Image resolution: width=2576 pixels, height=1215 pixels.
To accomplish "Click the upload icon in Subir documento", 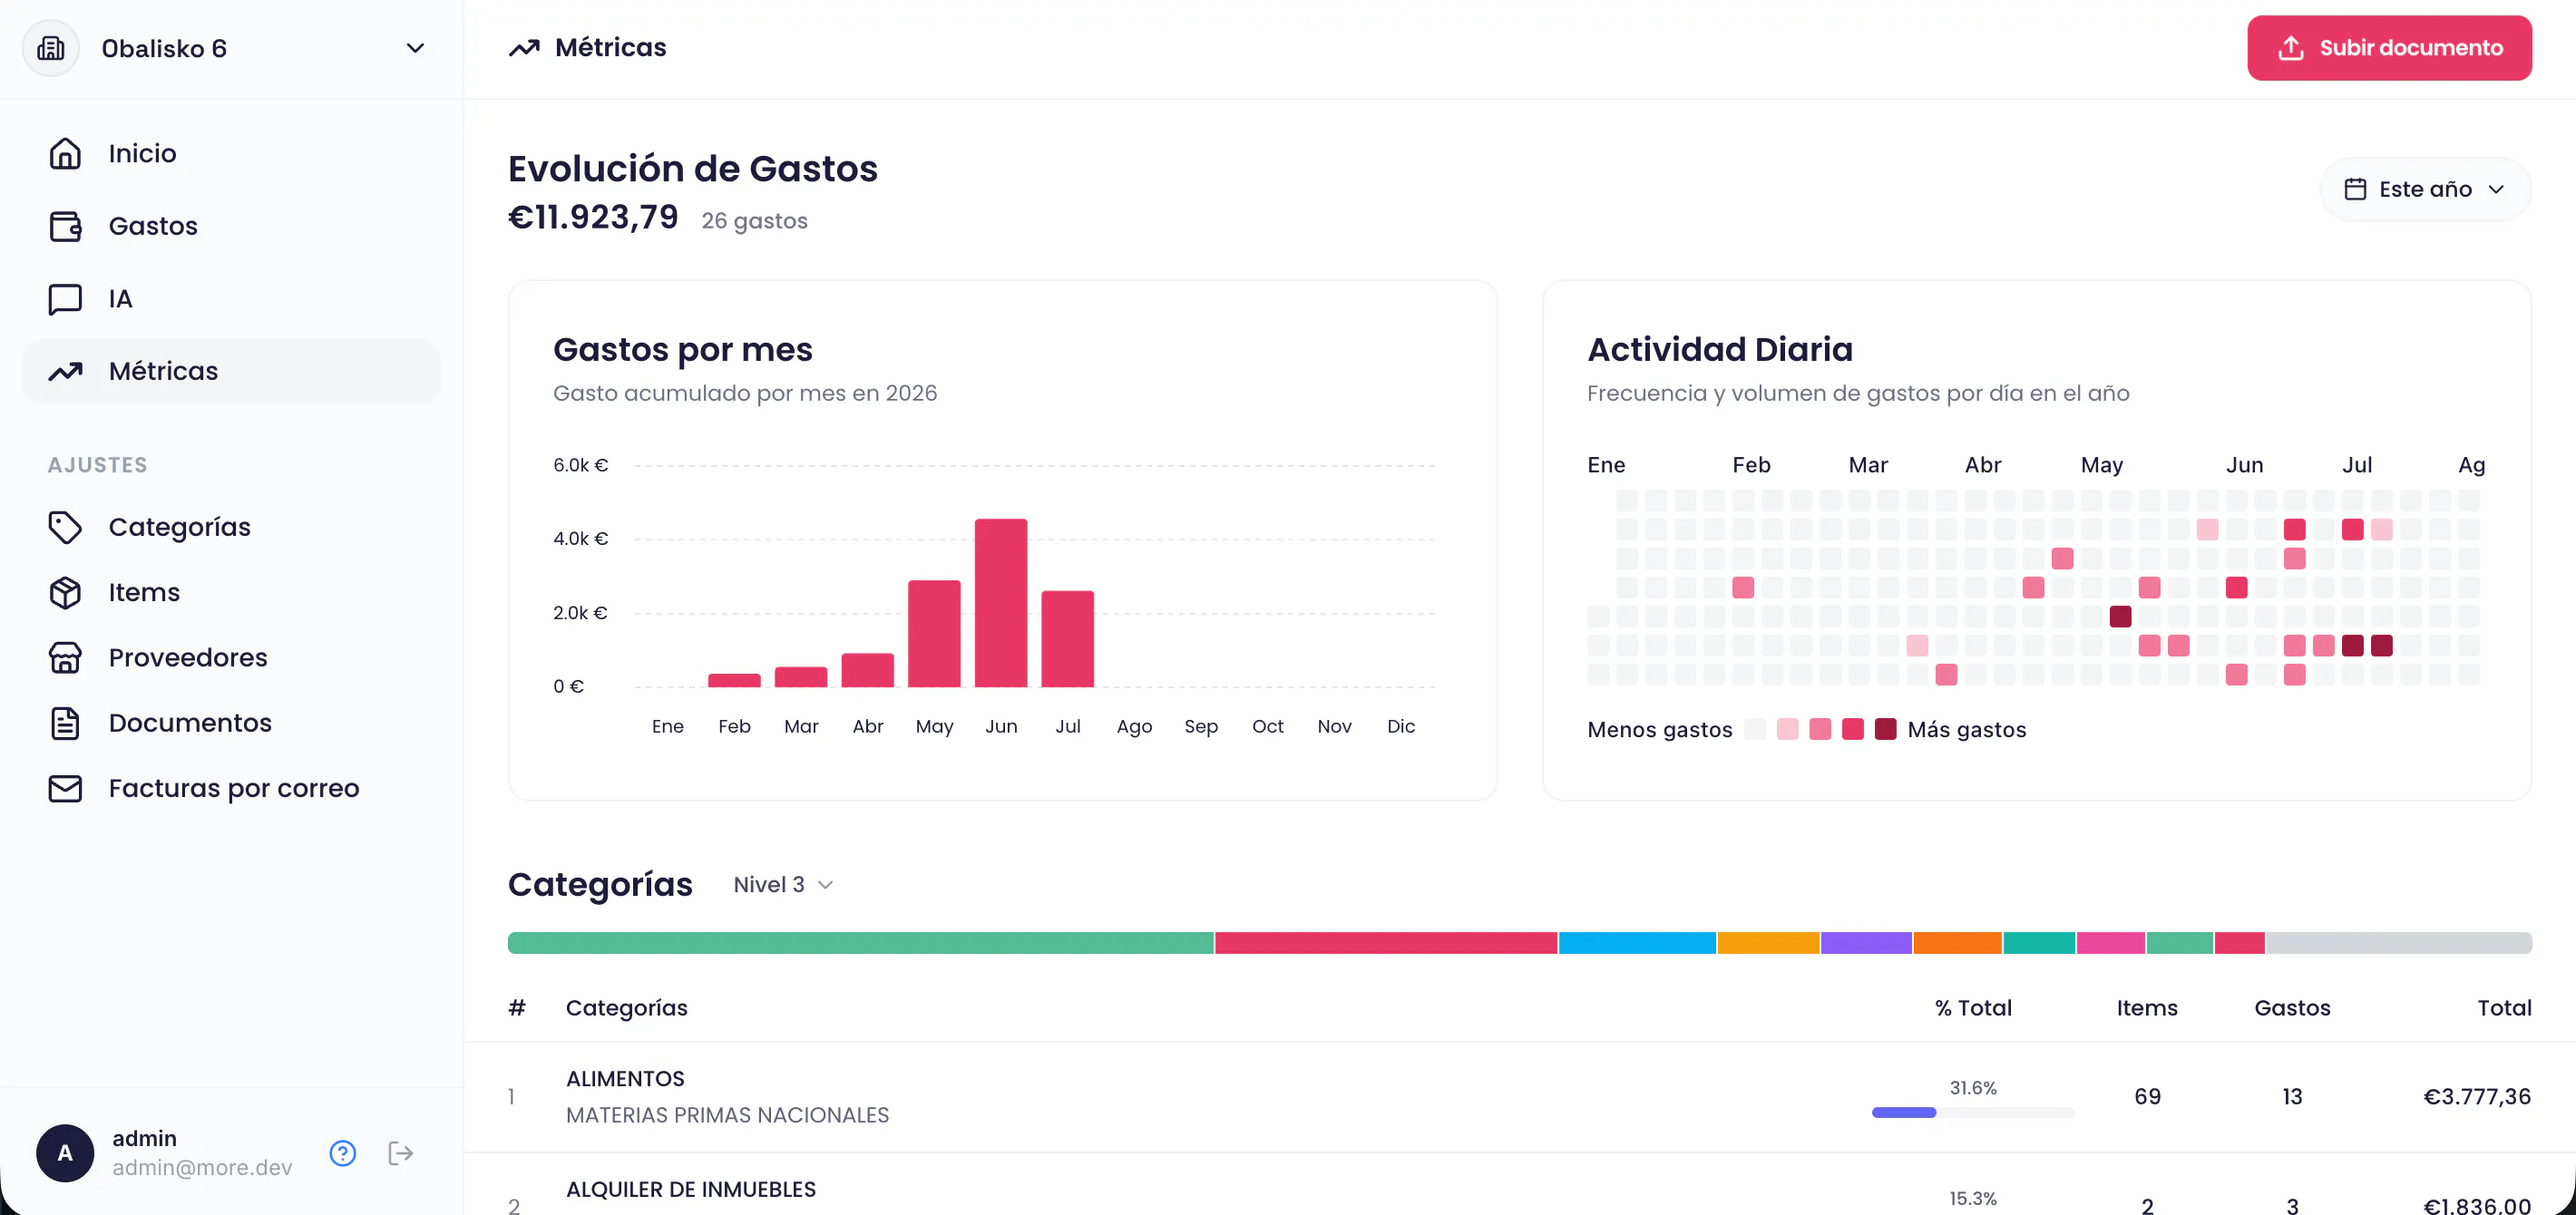I will click(2291, 48).
